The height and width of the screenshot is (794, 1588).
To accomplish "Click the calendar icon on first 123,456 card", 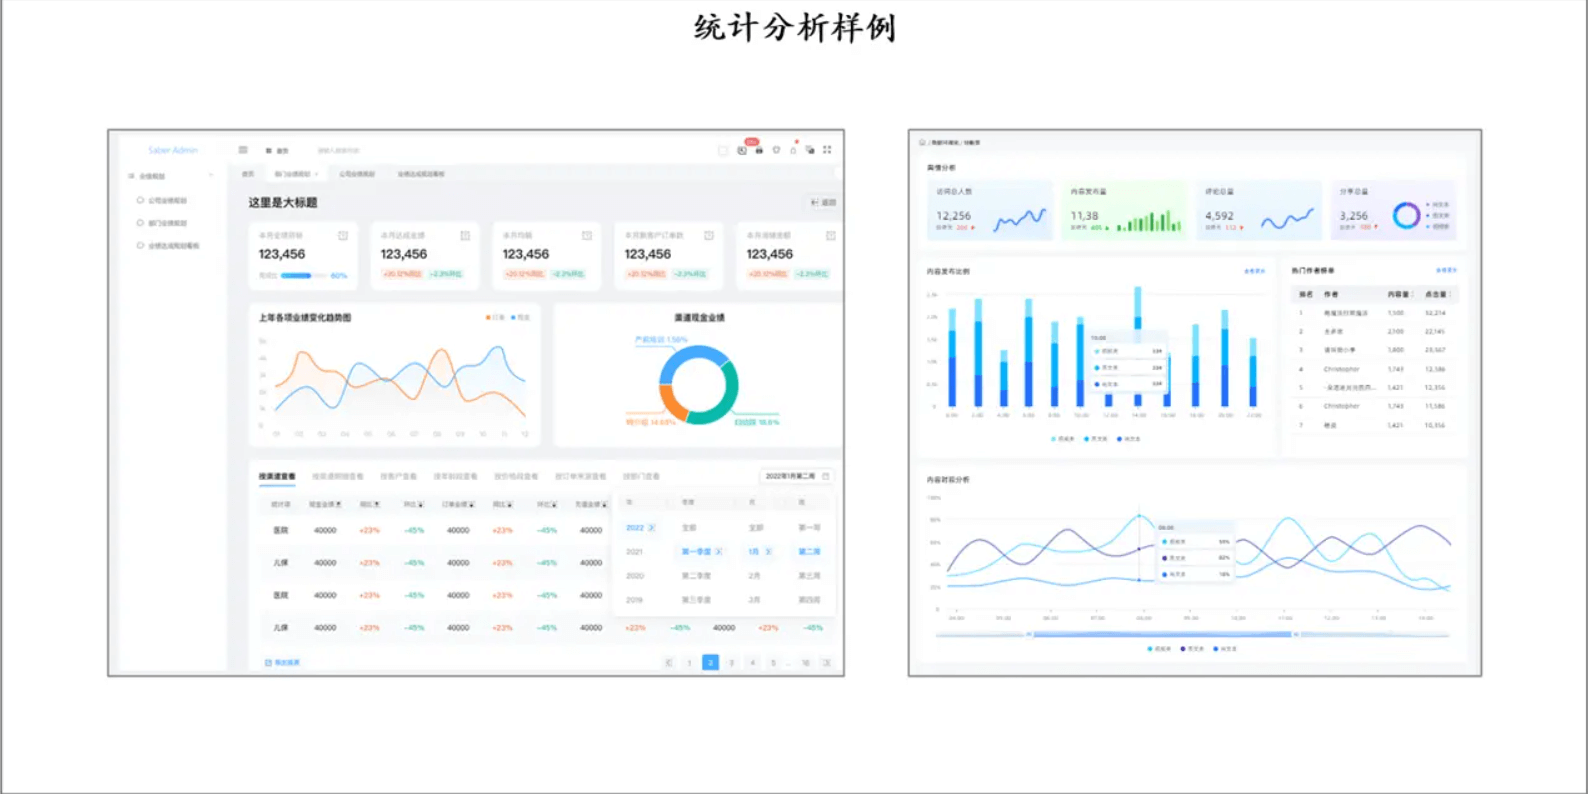I will 343,236.
